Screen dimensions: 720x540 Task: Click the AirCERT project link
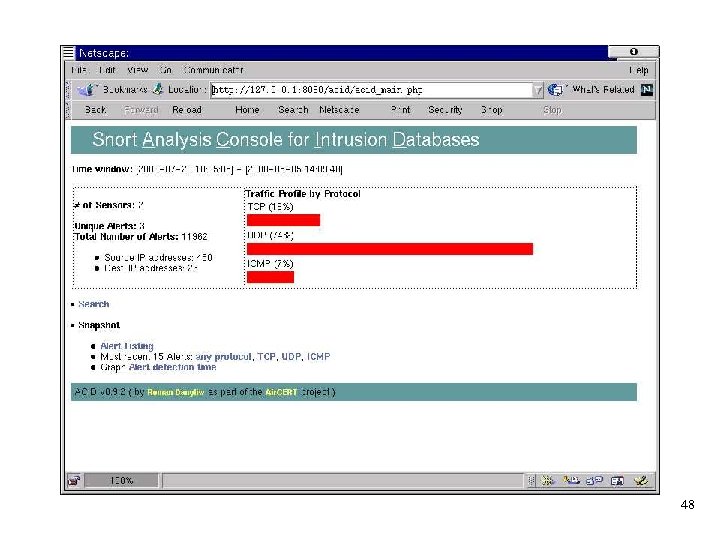[x=281, y=393]
